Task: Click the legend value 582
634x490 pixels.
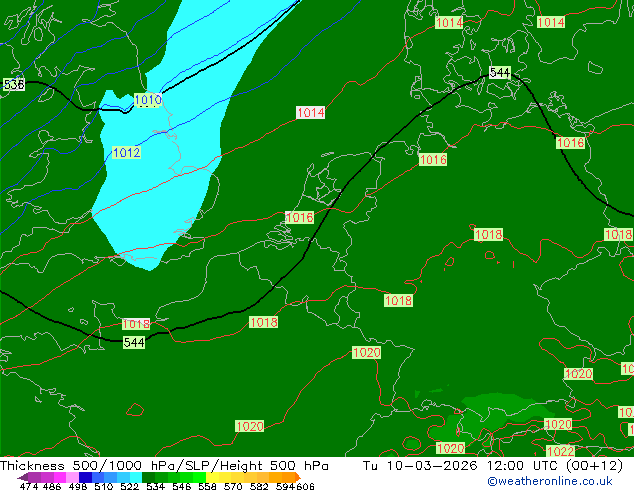Action: (x=259, y=486)
